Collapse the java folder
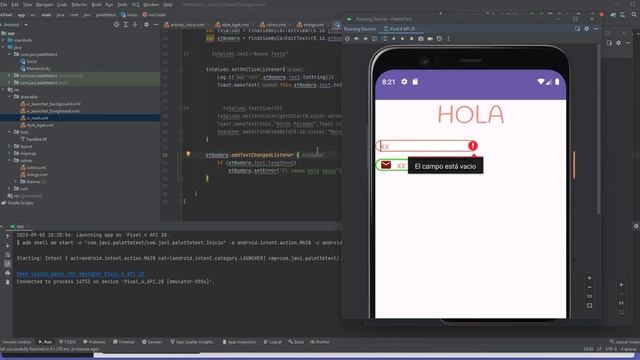 tap(3, 47)
